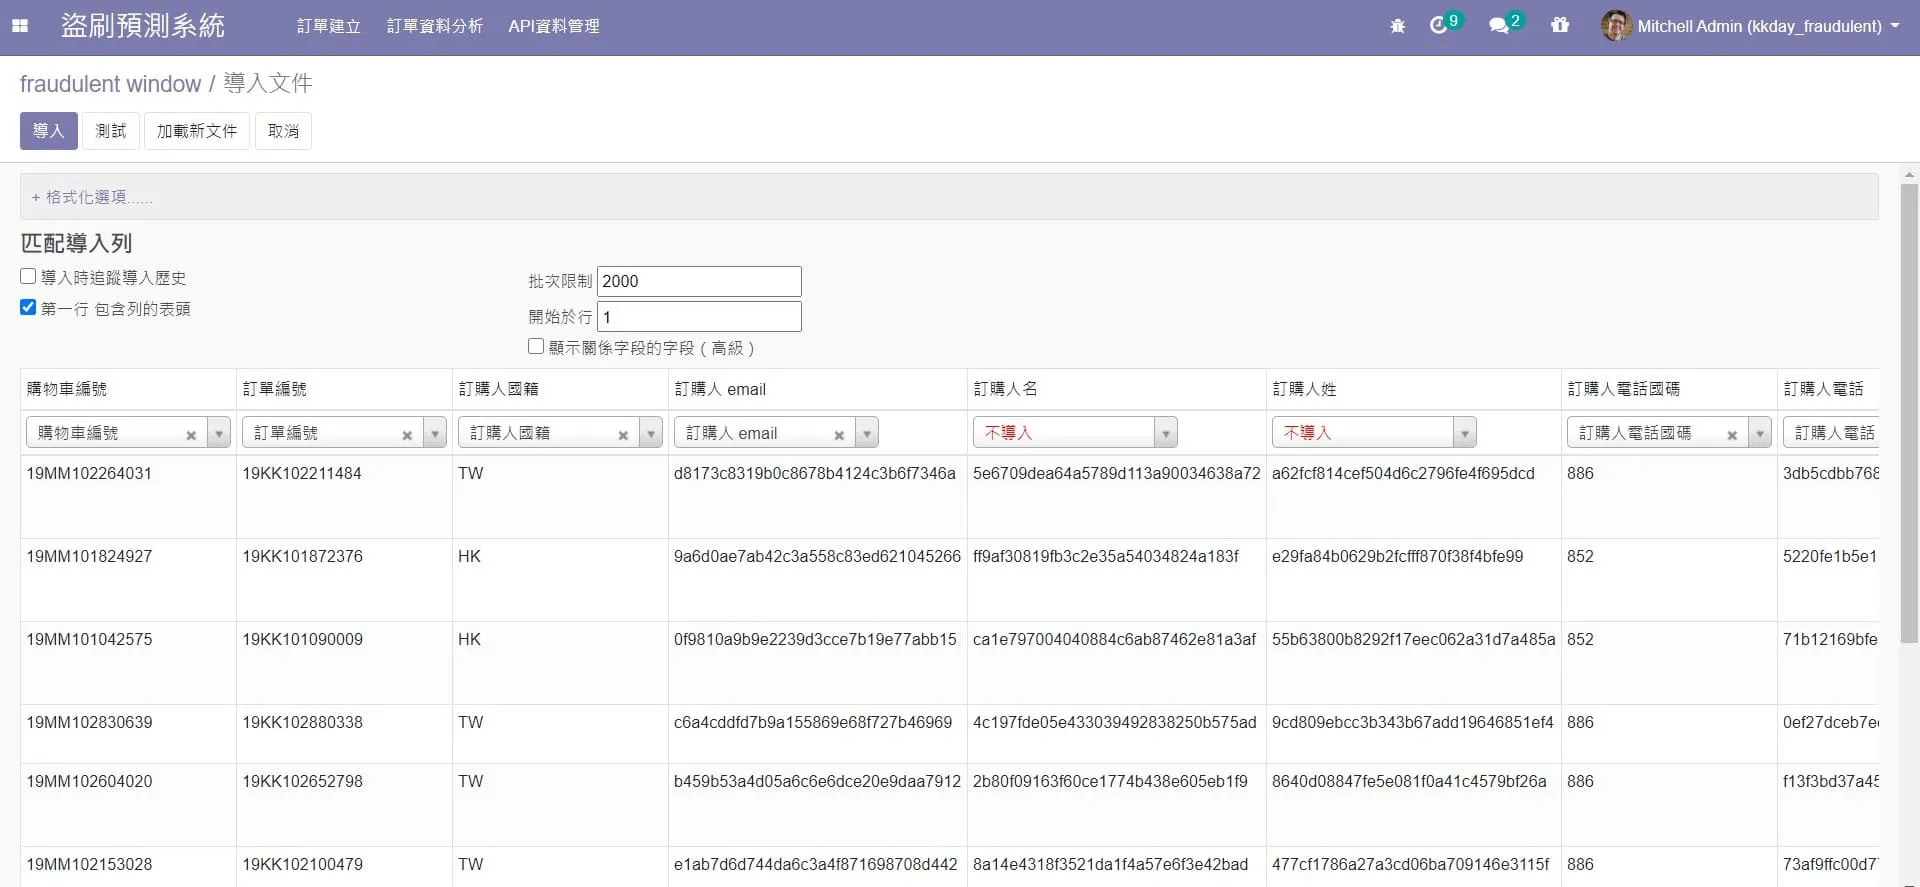
Task: Uncheck 第一行 包含列的表頭 checkbox
Action: 28,307
